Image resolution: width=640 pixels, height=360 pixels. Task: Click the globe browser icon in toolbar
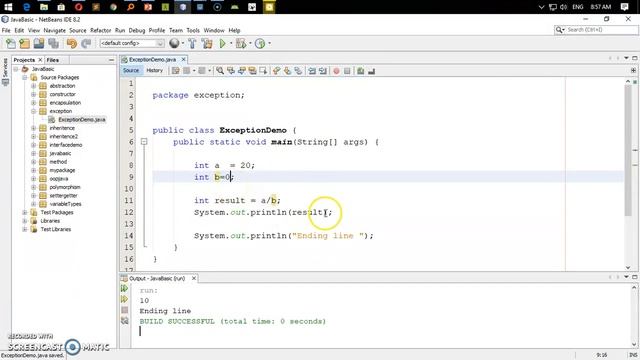click(174, 43)
